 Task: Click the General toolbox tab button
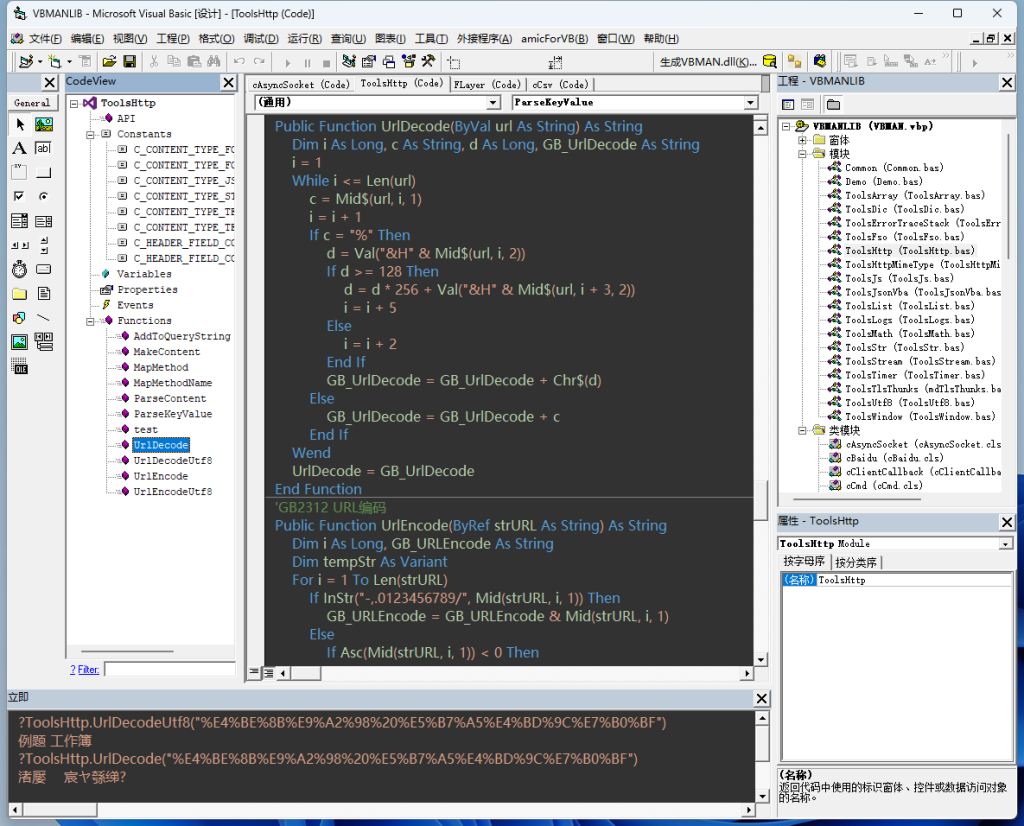point(32,103)
